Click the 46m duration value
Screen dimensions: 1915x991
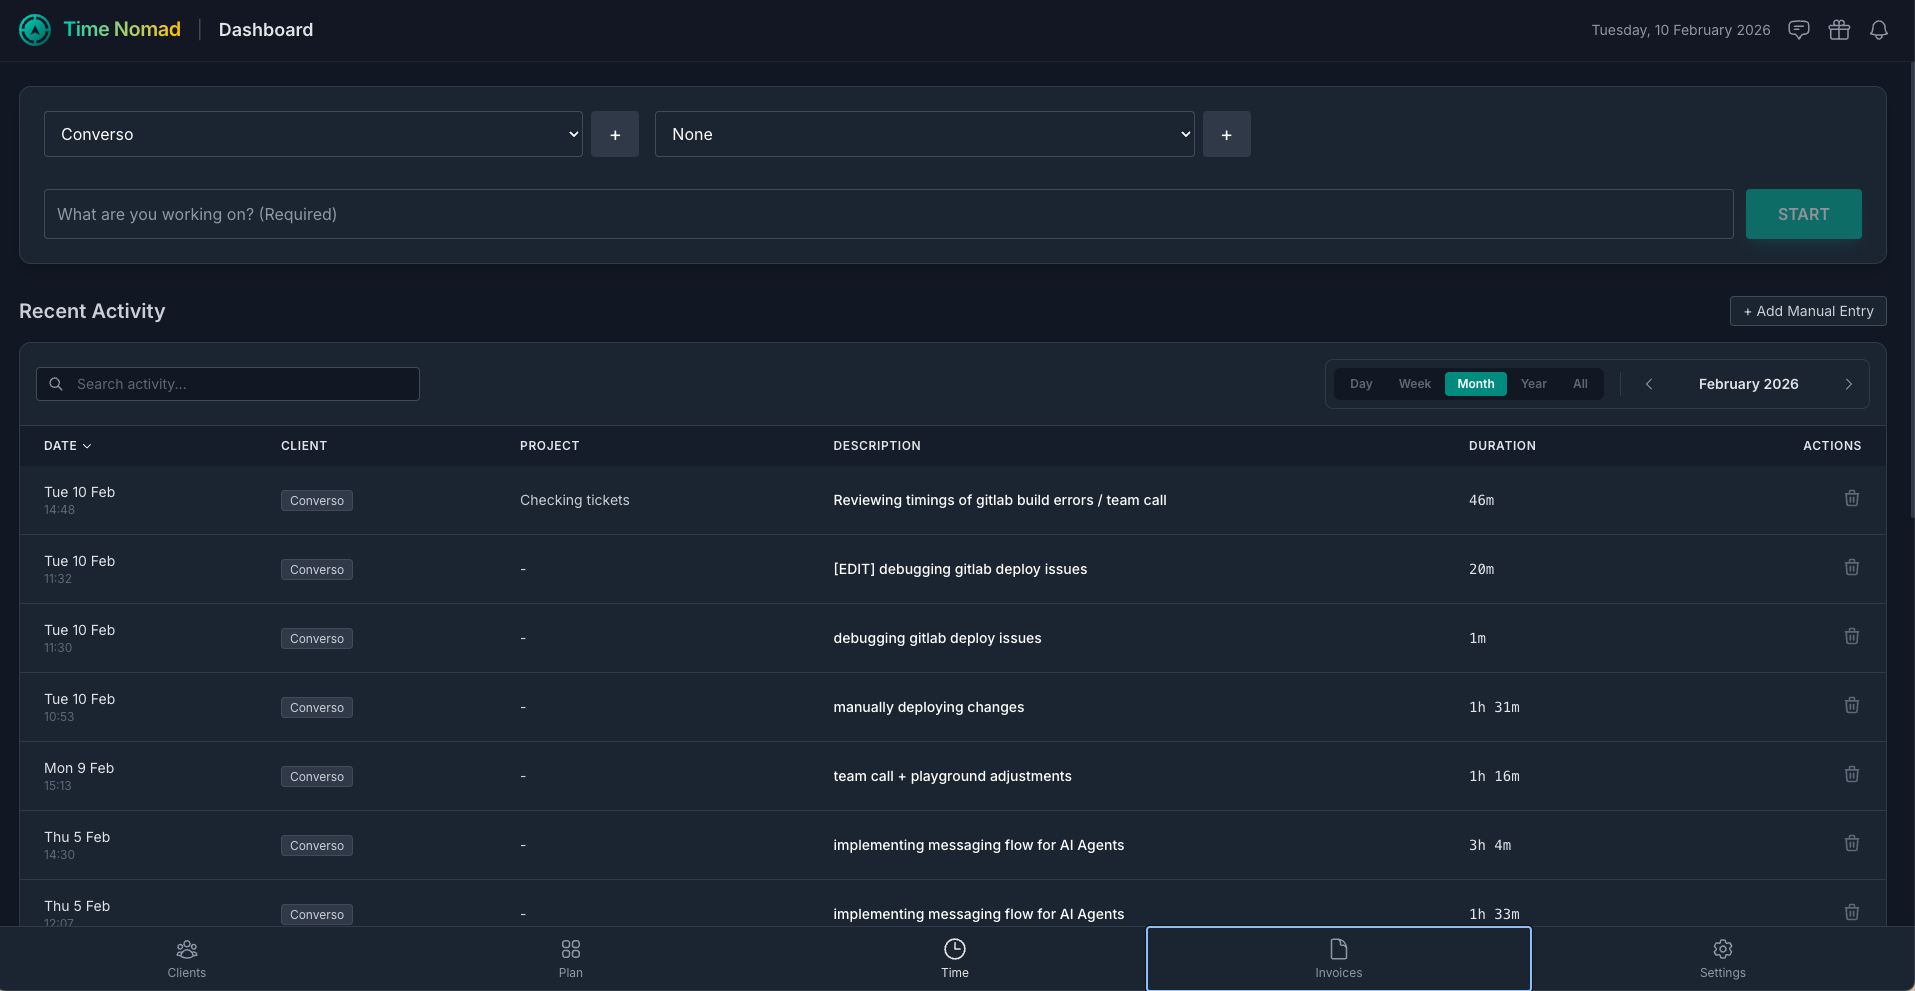[x=1481, y=500]
